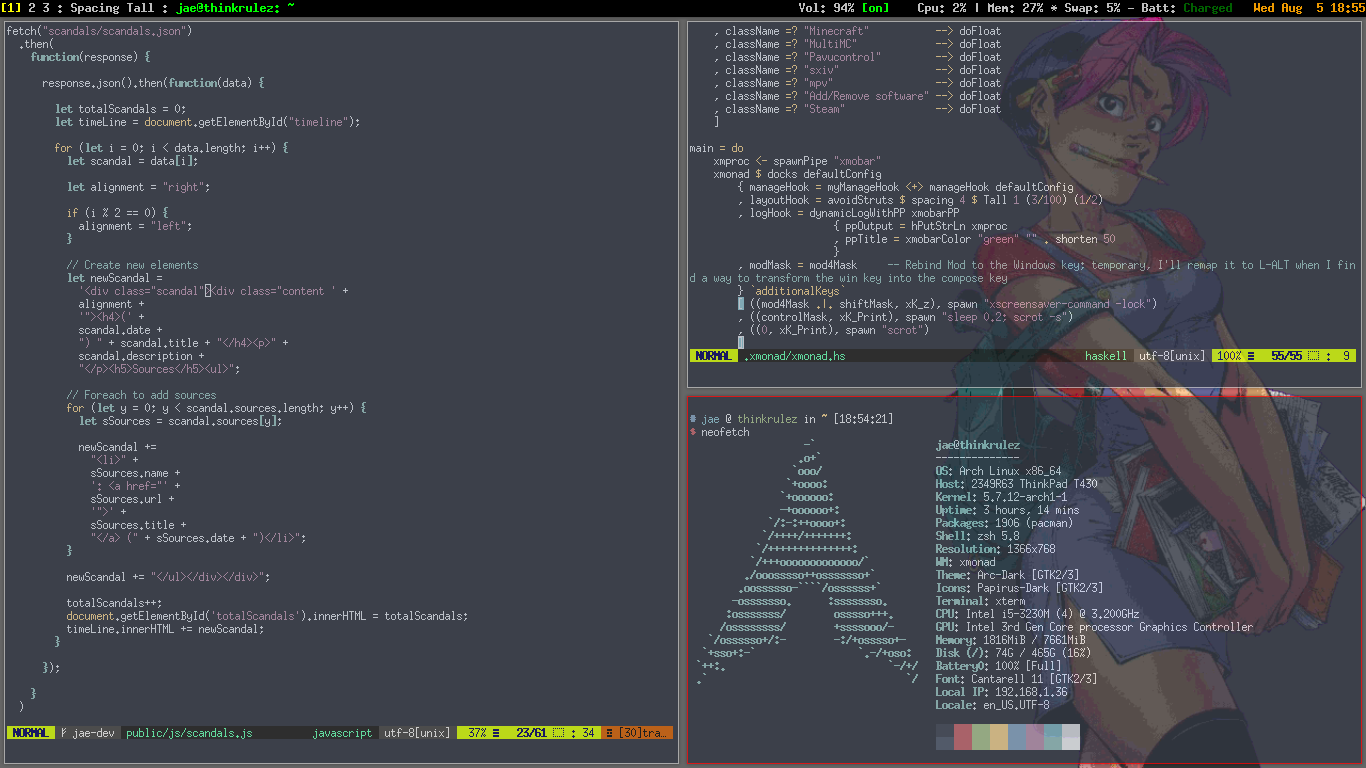Select the pink swatch in the neofetch color palette
Screen dimensions: 1366x768
1034,737
